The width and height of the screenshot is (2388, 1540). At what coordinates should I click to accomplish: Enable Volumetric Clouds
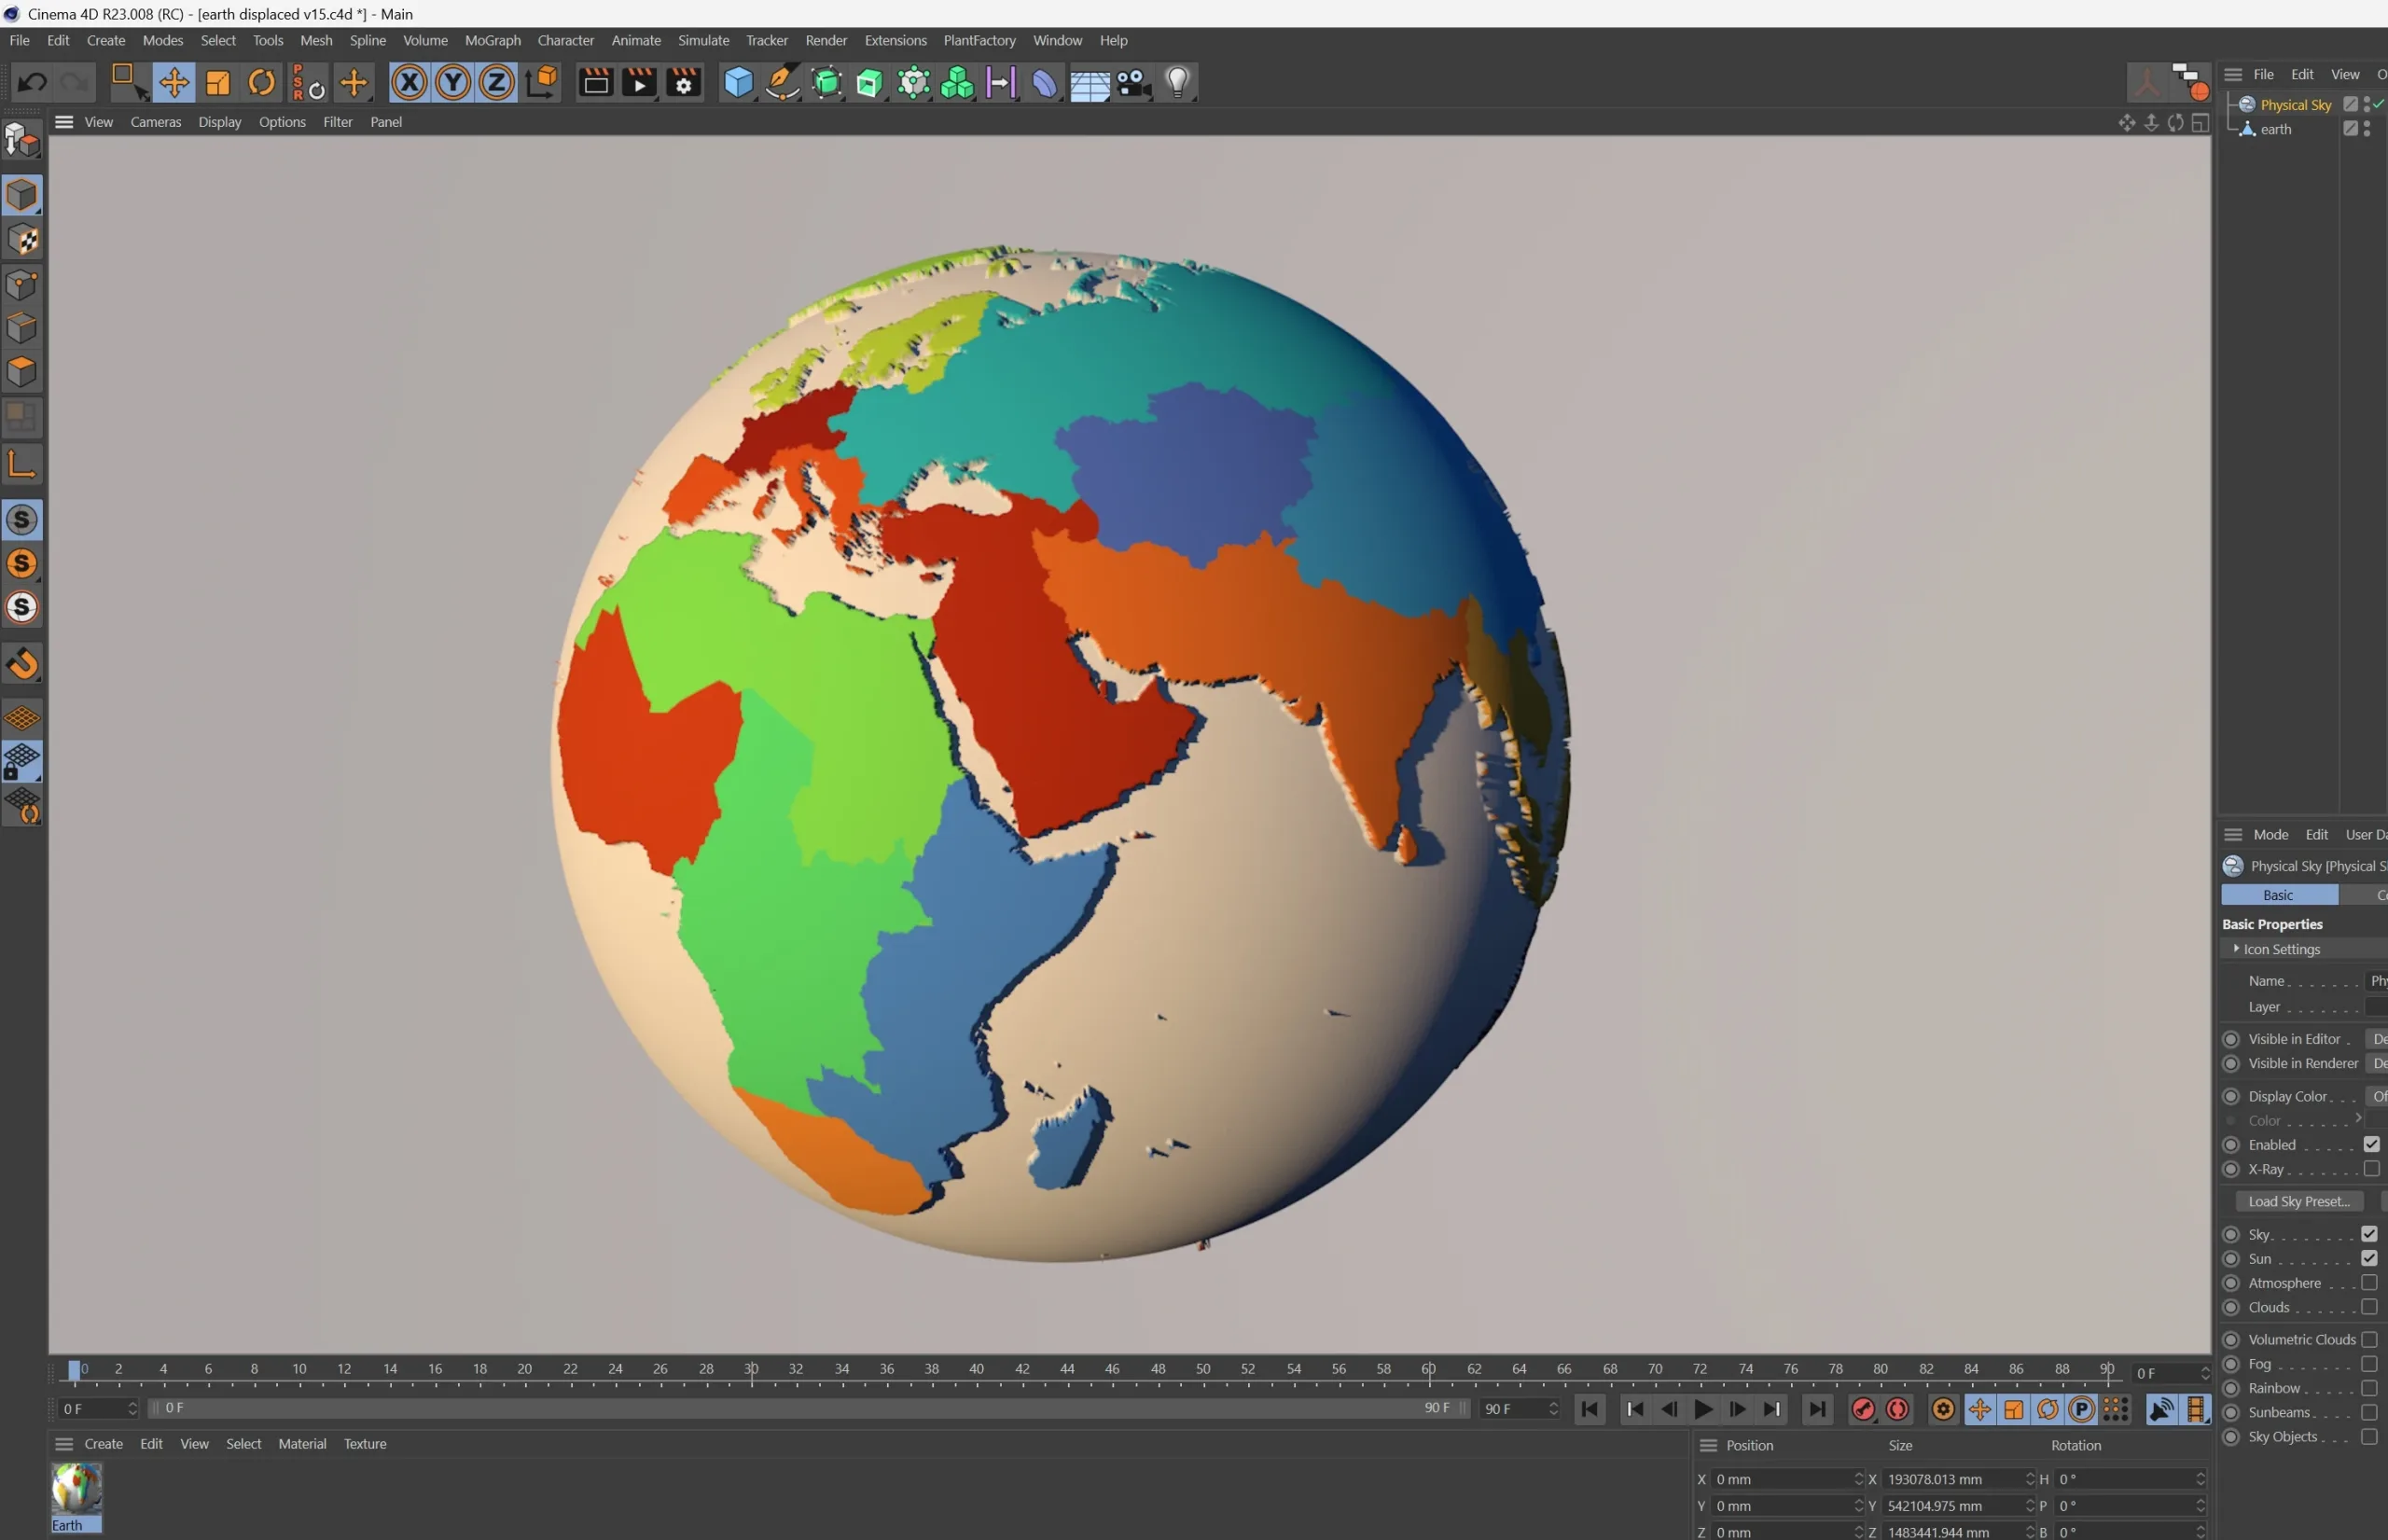click(2369, 1339)
